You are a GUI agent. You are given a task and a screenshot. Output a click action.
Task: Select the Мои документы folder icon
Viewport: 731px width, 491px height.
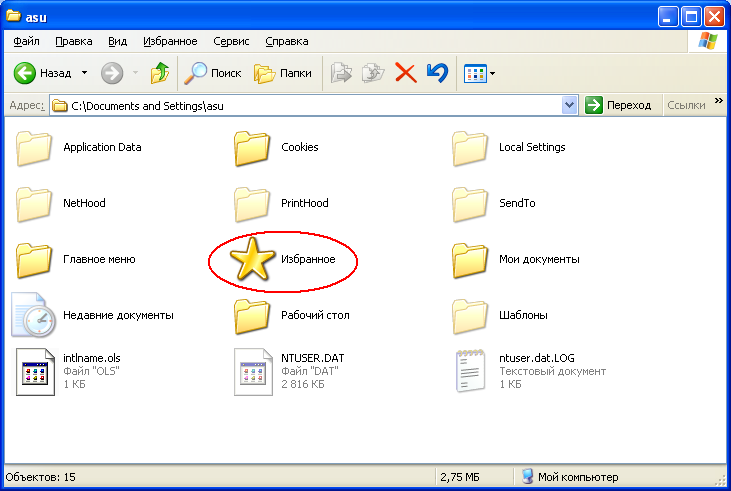(x=469, y=260)
